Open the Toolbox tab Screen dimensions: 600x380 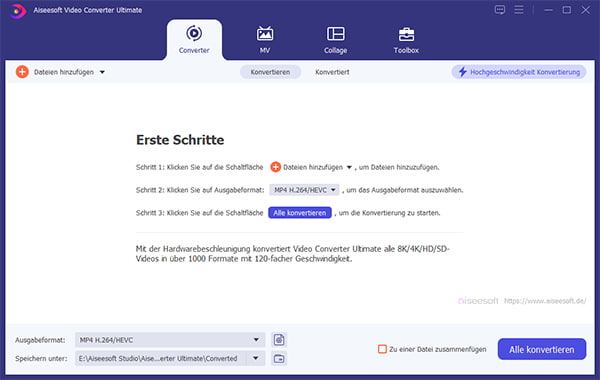[x=406, y=40]
